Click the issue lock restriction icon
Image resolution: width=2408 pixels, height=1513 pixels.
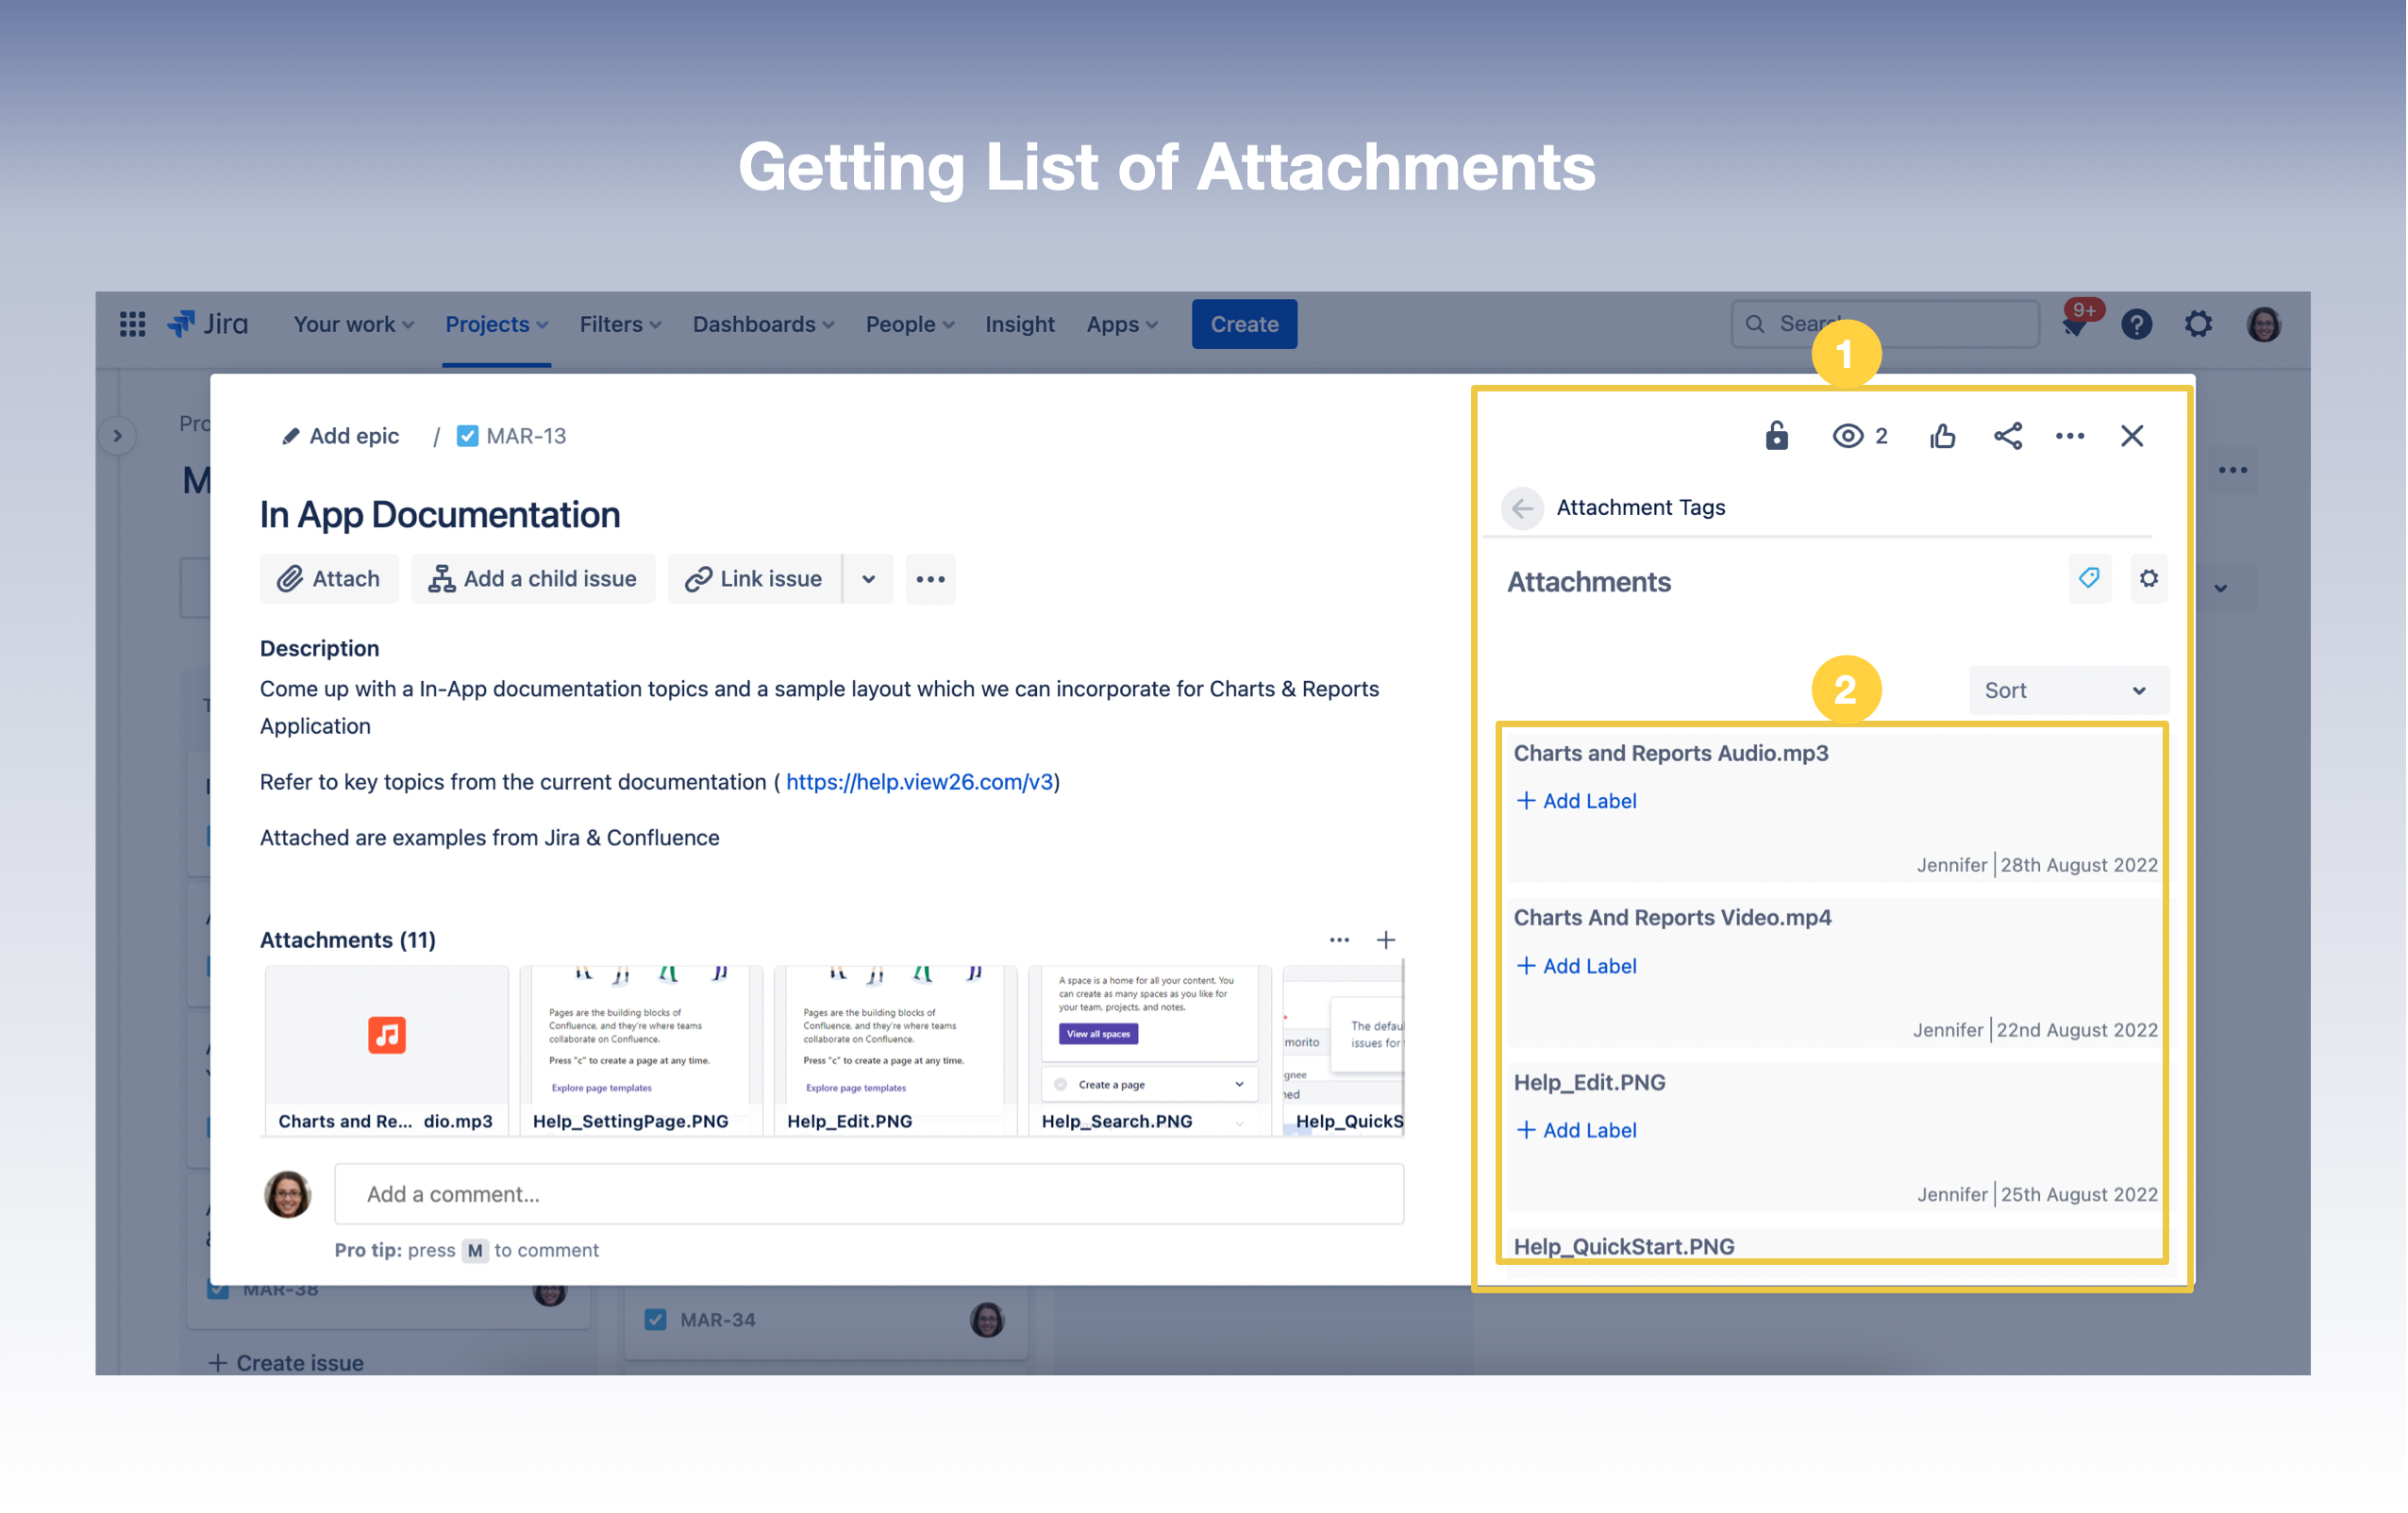1776,436
